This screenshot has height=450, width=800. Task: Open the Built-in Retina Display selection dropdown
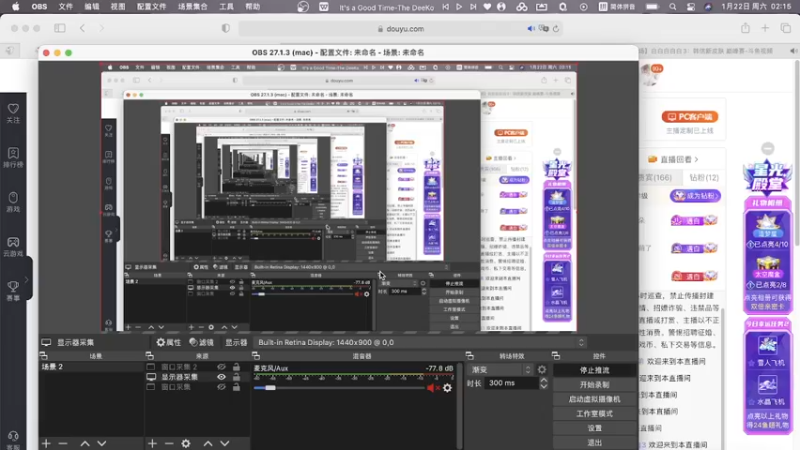(420, 342)
